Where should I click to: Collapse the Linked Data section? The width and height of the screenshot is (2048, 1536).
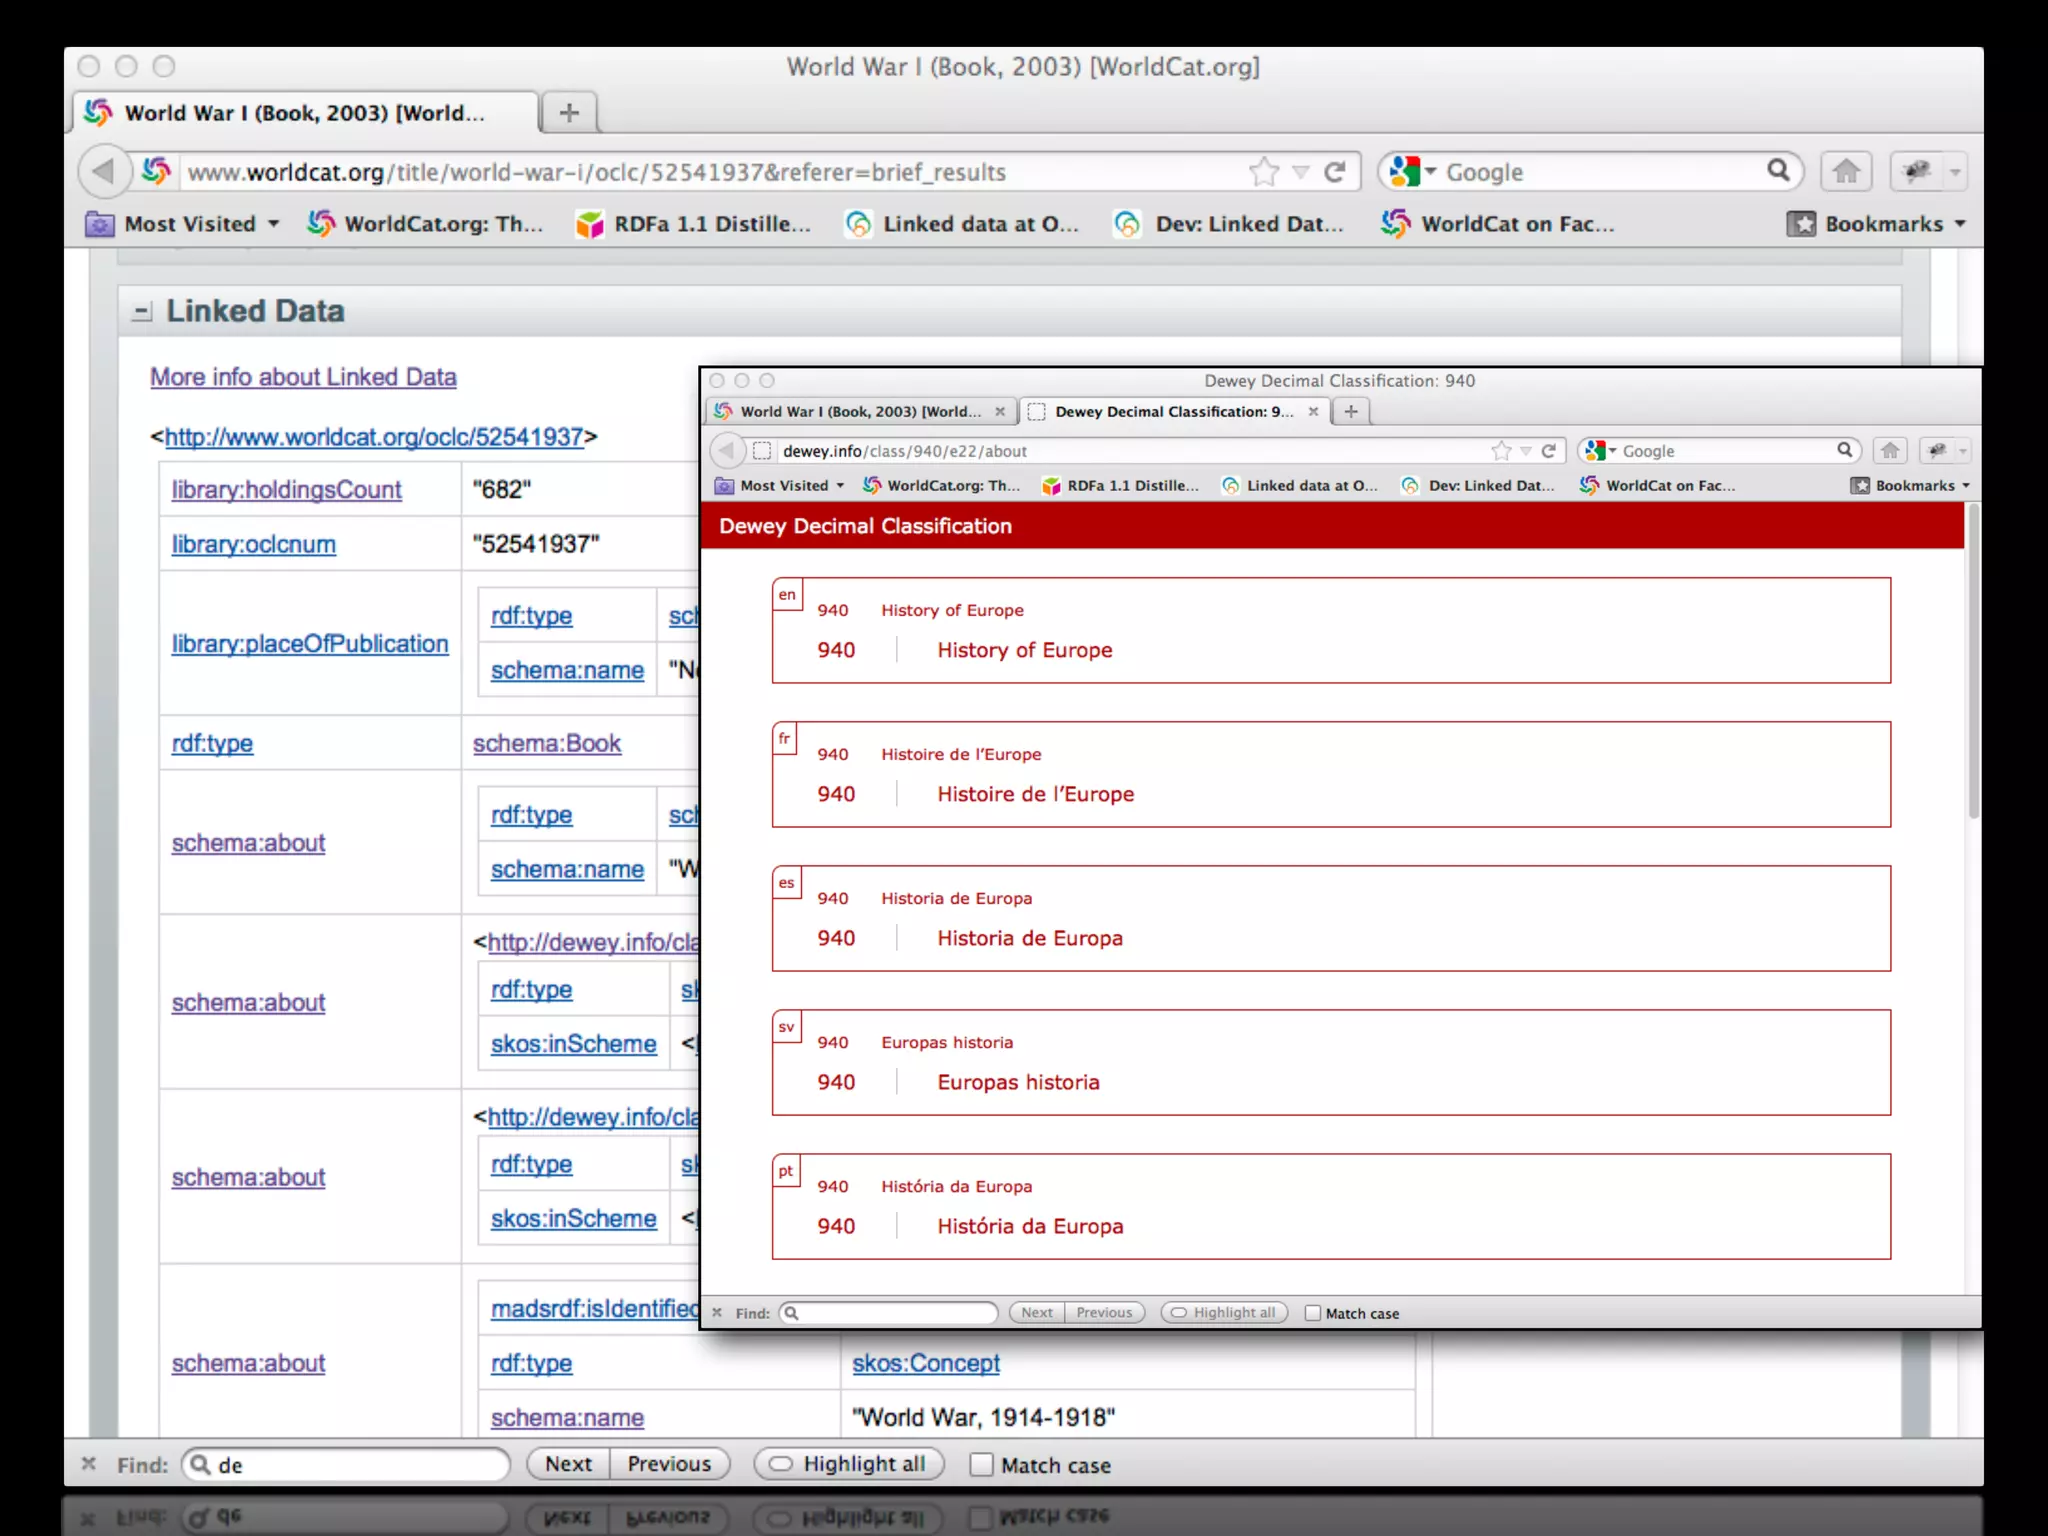142,312
